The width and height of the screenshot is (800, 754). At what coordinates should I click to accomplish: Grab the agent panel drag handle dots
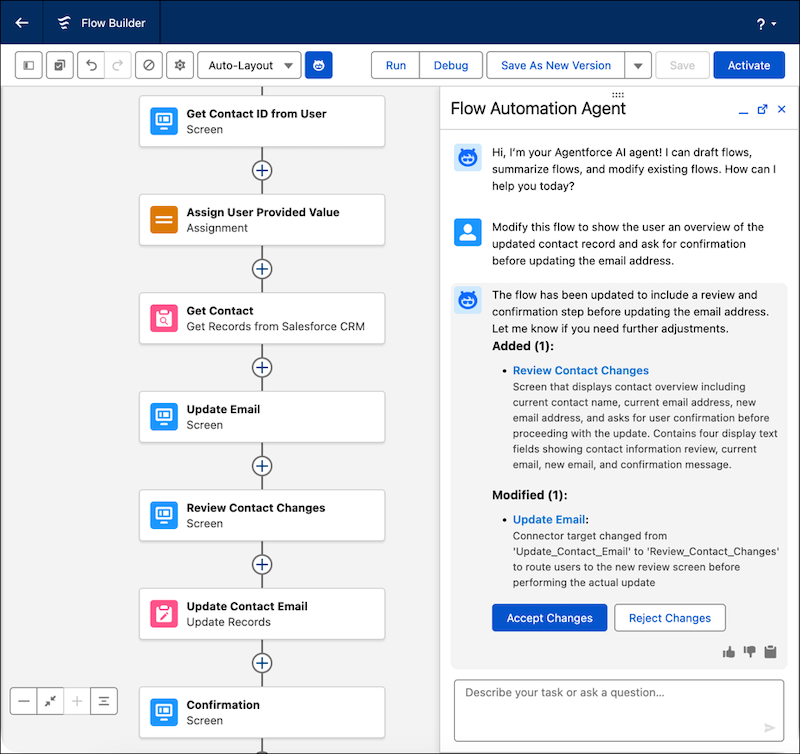[618, 95]
